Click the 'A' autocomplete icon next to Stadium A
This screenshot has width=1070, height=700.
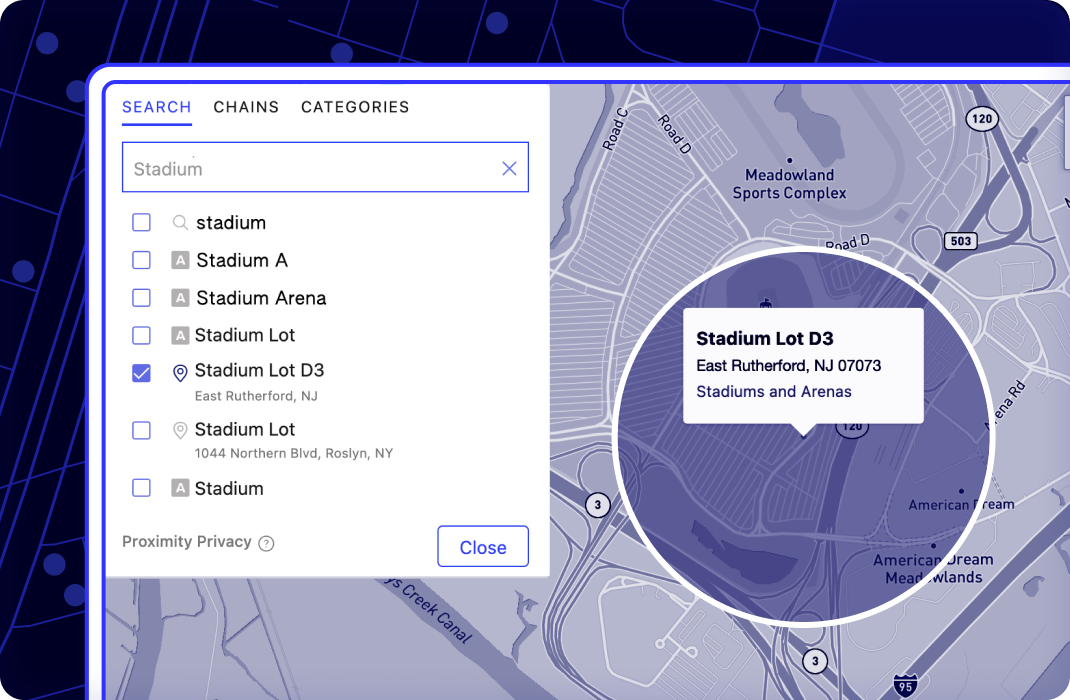(180, 260)
